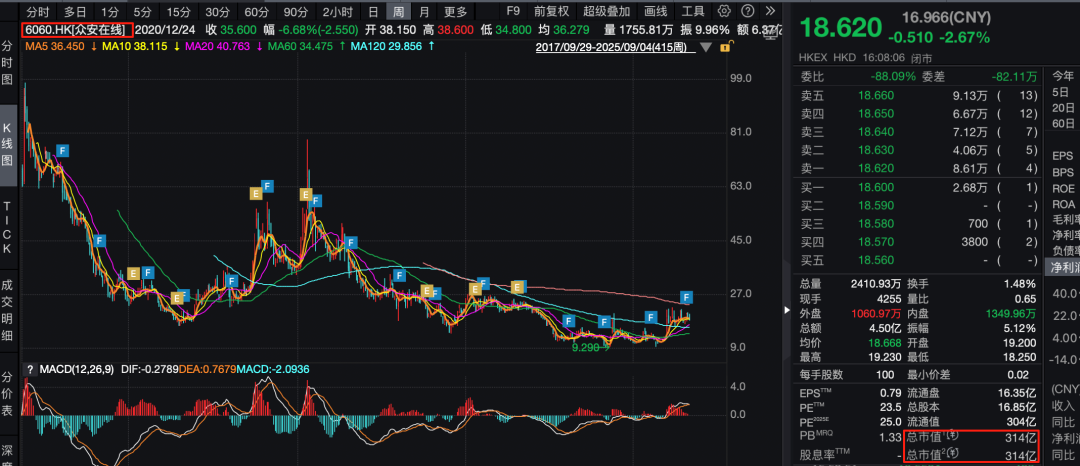Select the 60分 interval
Image resolution: width=1080 pixels, height=466 pixels.
[256, 11]
